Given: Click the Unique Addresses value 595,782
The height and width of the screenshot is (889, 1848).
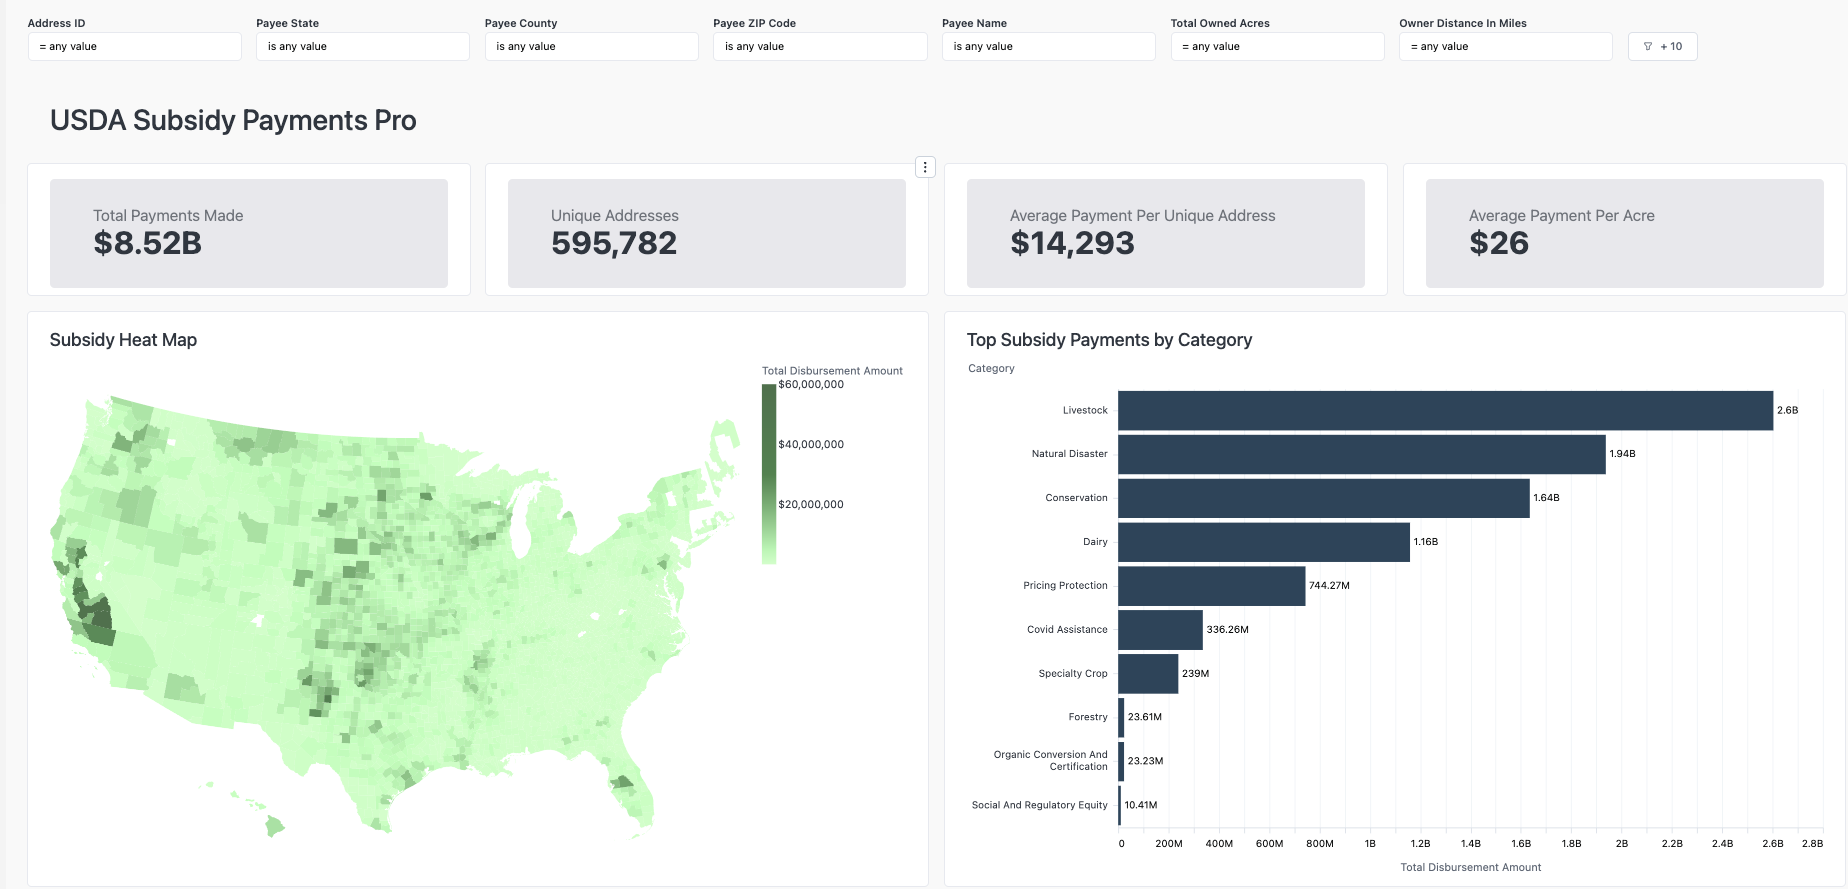Looking at the screenshot, I should [614, 243].
